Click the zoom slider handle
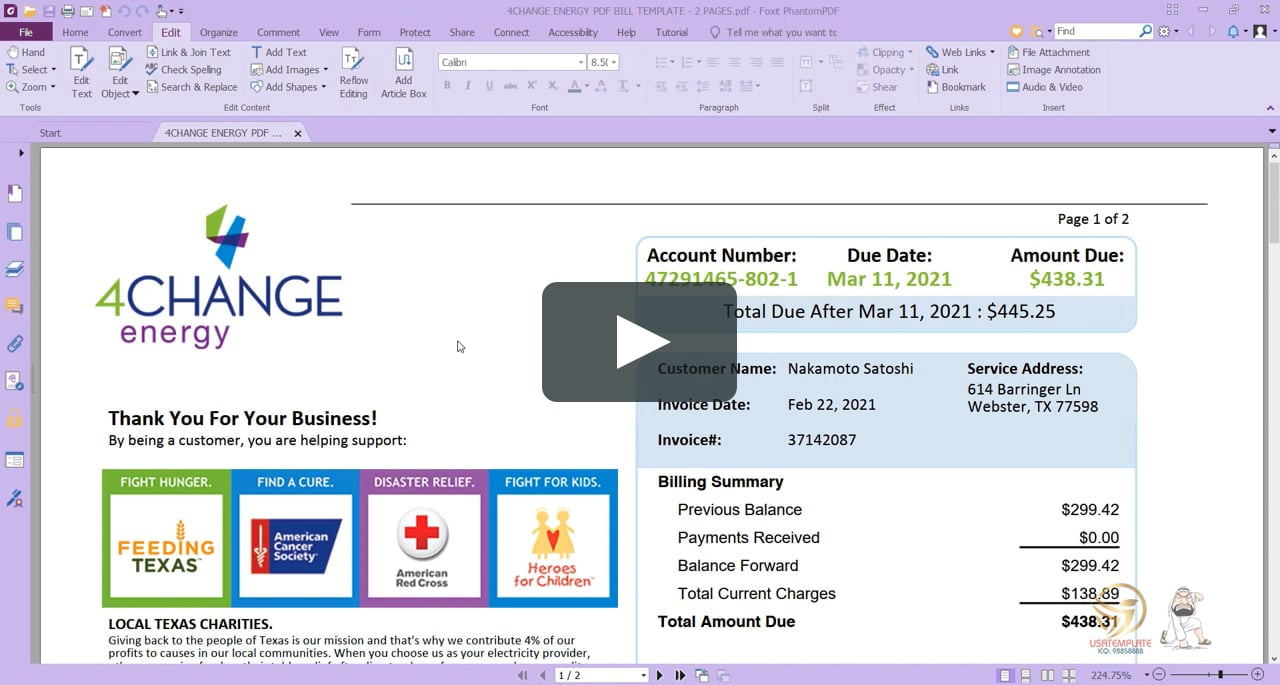The image size is (1280, 685). (x=1220, y=676)
